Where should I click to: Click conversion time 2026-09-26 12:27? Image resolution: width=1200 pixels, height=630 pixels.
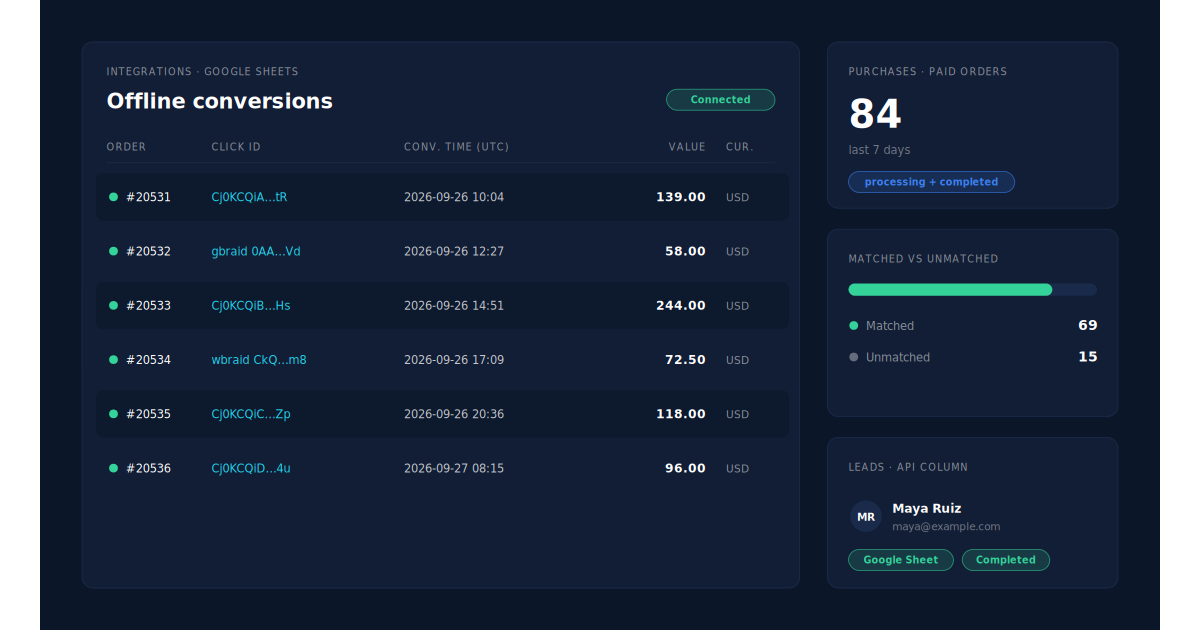(x=454, y=251)
